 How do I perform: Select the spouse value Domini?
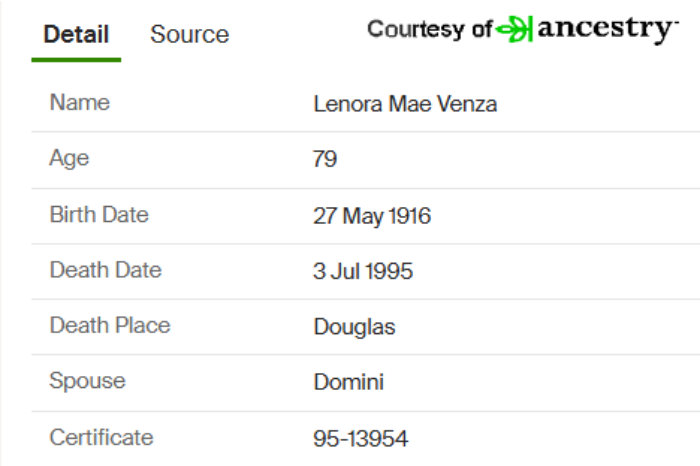pyautogui.click(x=349, y=383)
